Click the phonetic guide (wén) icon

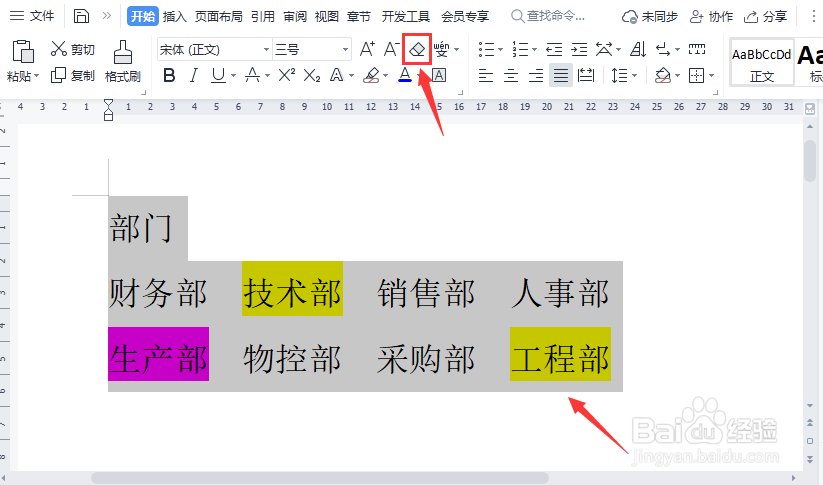pyautogui.click(x=441, y=49)
